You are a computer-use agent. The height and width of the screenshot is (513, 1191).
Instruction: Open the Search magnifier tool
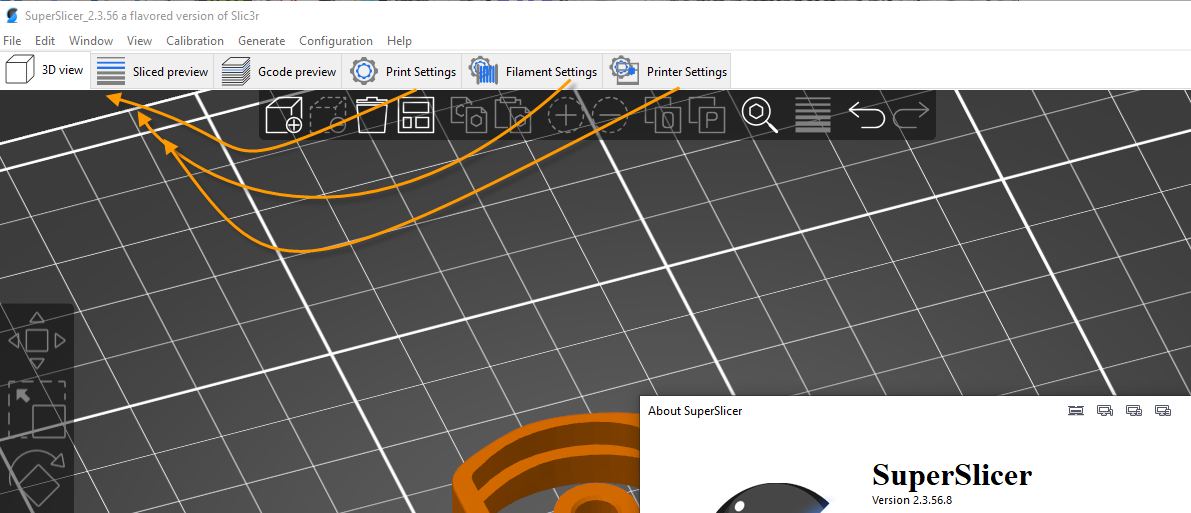(x=760, y=116)
